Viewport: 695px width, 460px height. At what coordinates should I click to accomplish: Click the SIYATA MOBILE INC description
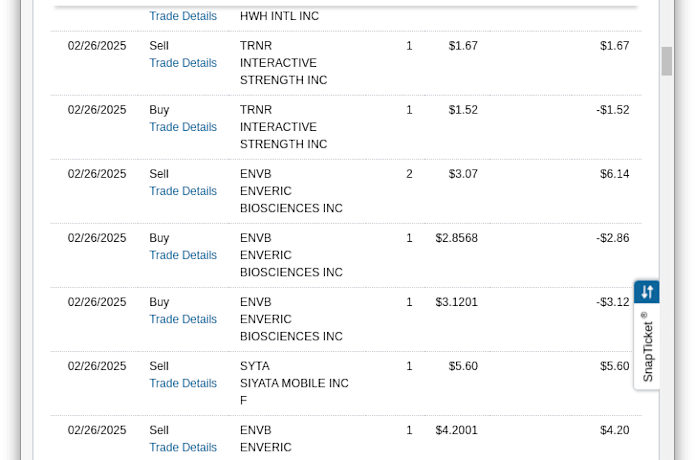[294, 383]
